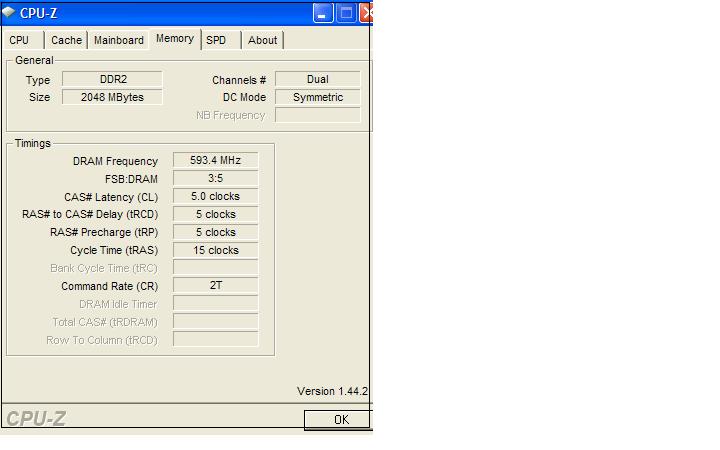Maximize the CPU-Z window
Viewport: 720px width, 450px height.
coord(347,13)
